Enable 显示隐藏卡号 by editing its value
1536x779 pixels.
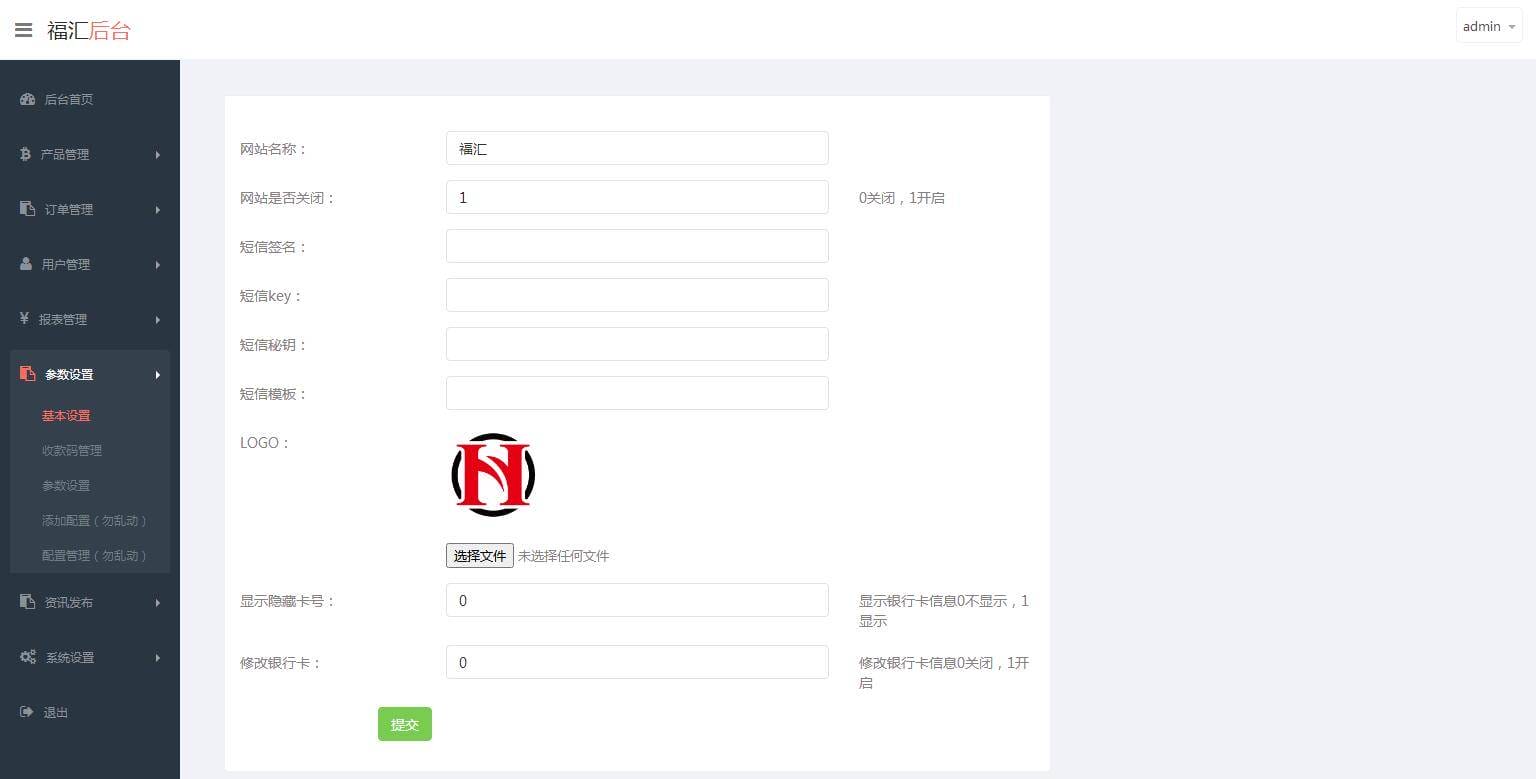637,600
